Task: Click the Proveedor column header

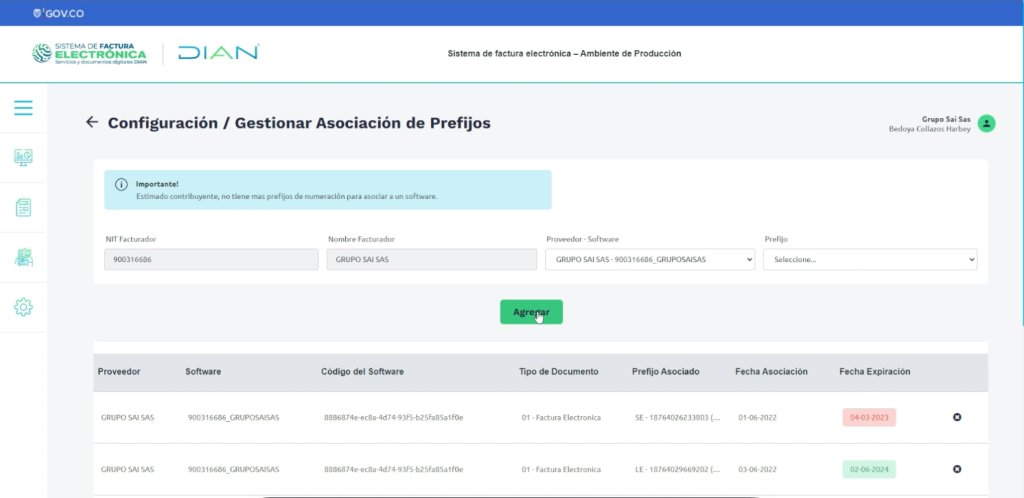Action: [119, 371]
